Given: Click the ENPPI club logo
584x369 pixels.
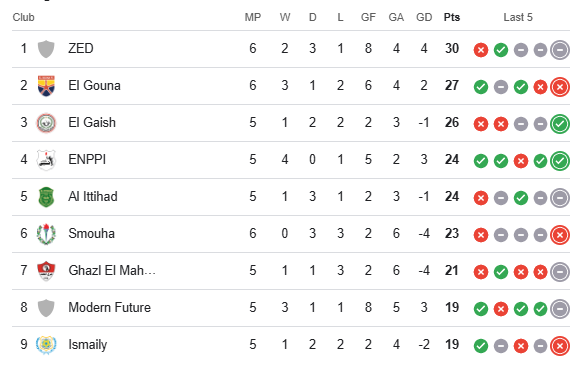Looking at the screenshot, I should point(46,160).
